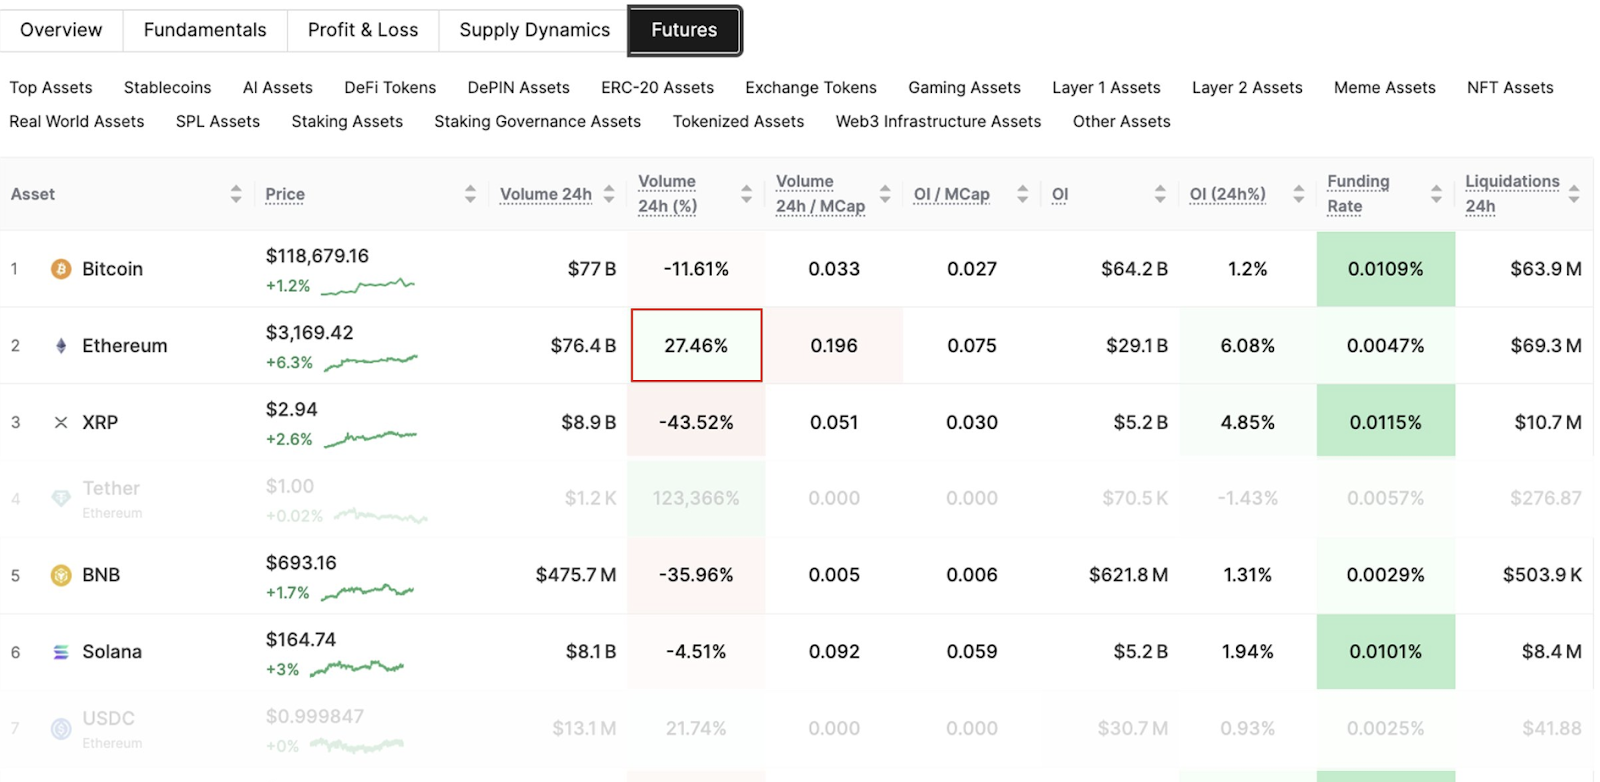Screen dimensions: 1600x782
Task: Click the Bitcoin coin icon
Action: tap(61, 269)
